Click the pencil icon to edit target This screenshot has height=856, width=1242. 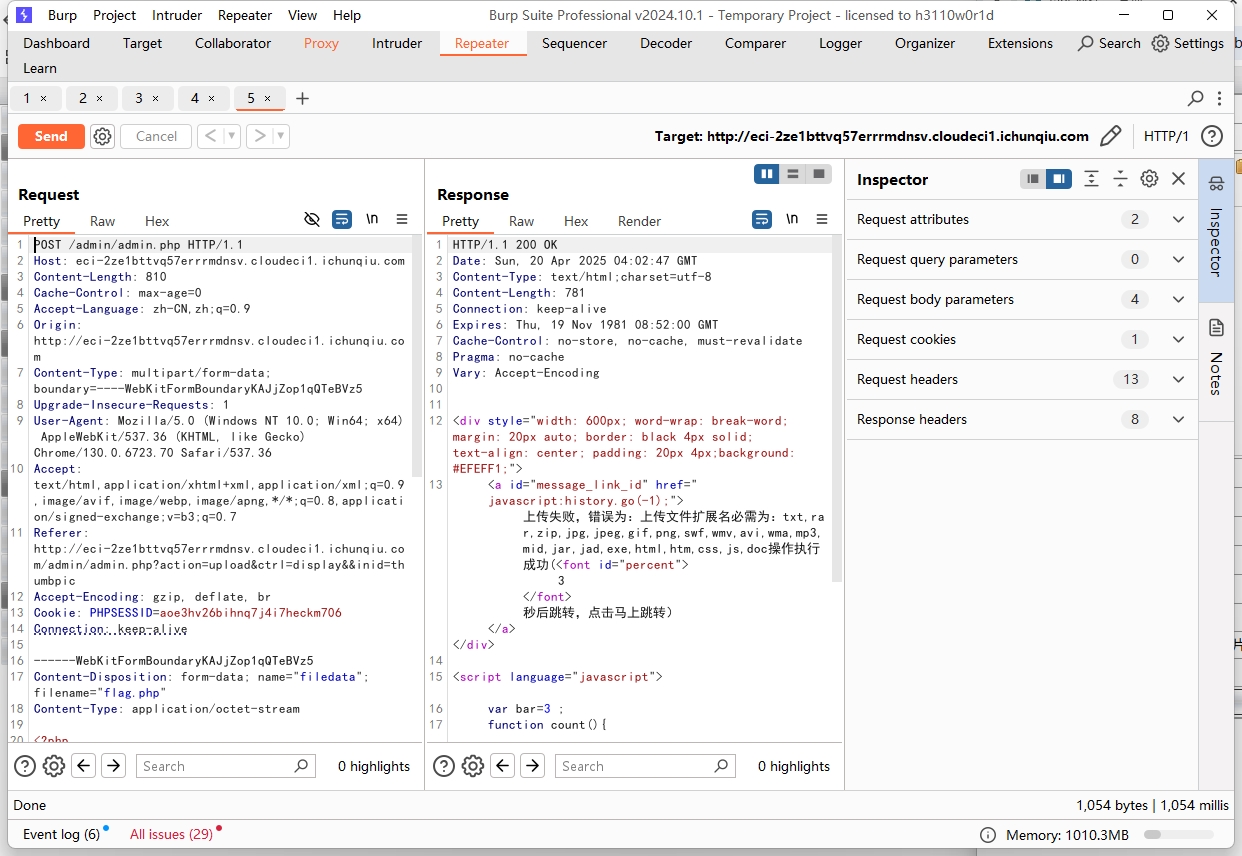tap(1110, 136)
